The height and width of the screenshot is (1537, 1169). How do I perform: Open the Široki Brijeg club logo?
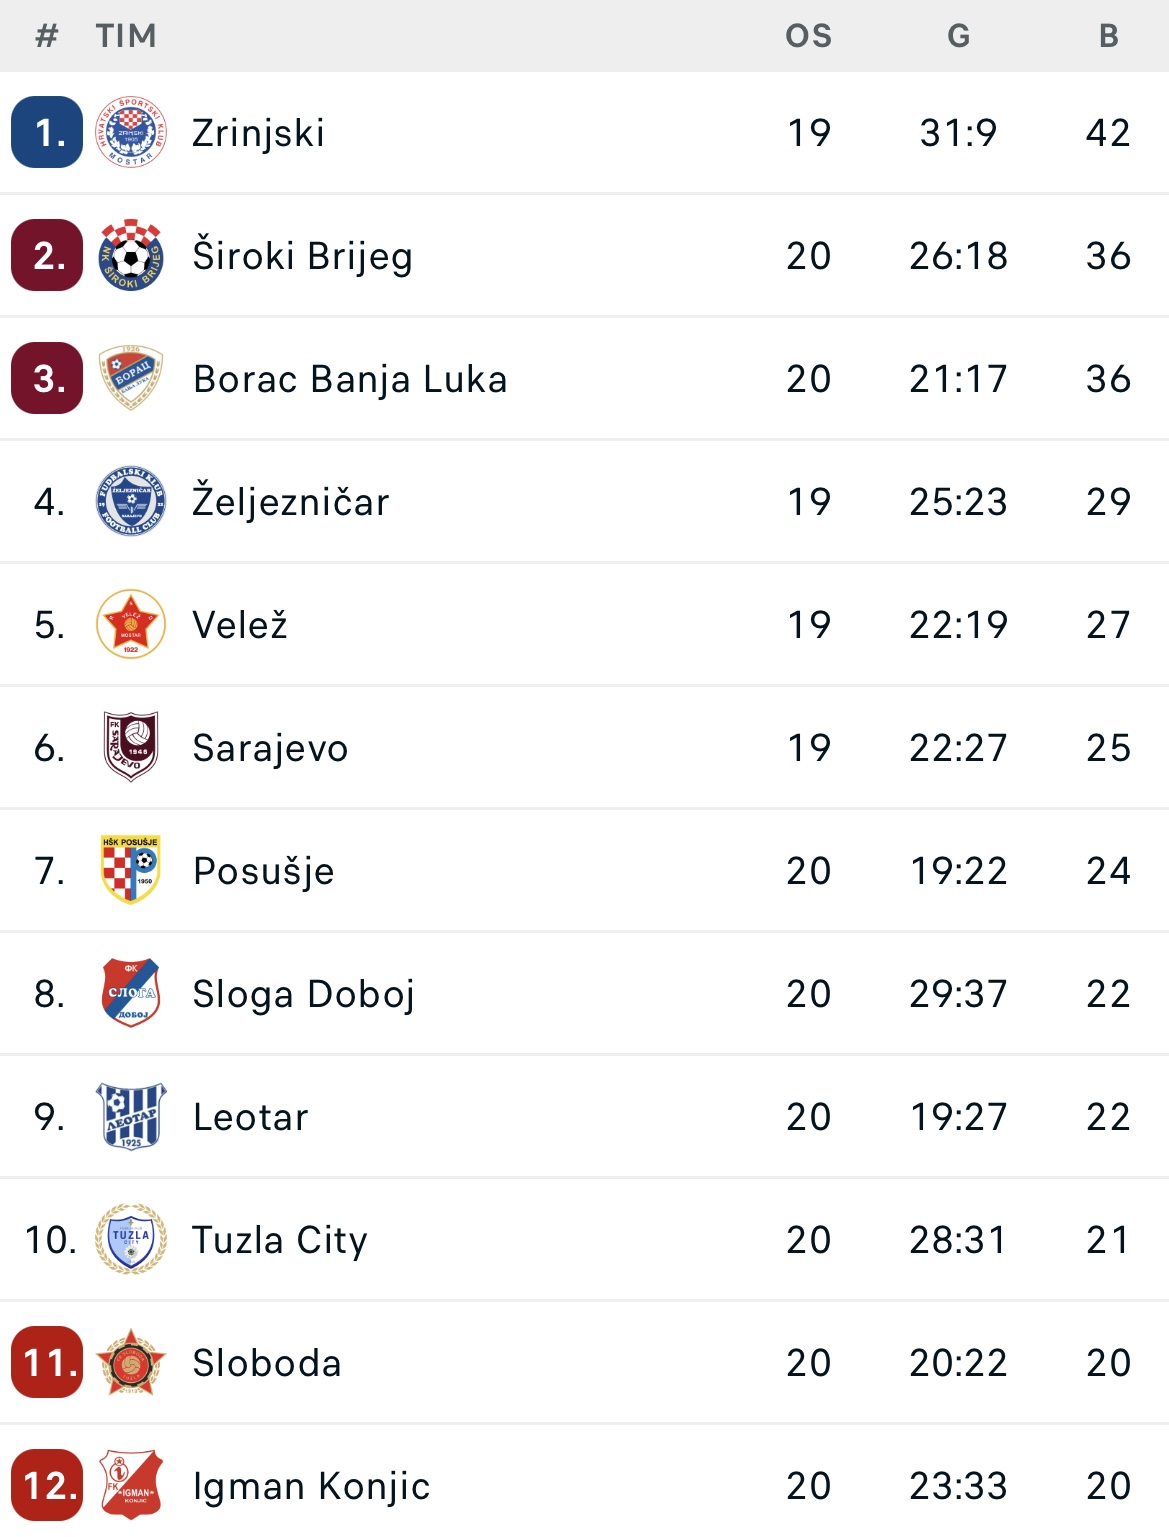pos(131,255)
